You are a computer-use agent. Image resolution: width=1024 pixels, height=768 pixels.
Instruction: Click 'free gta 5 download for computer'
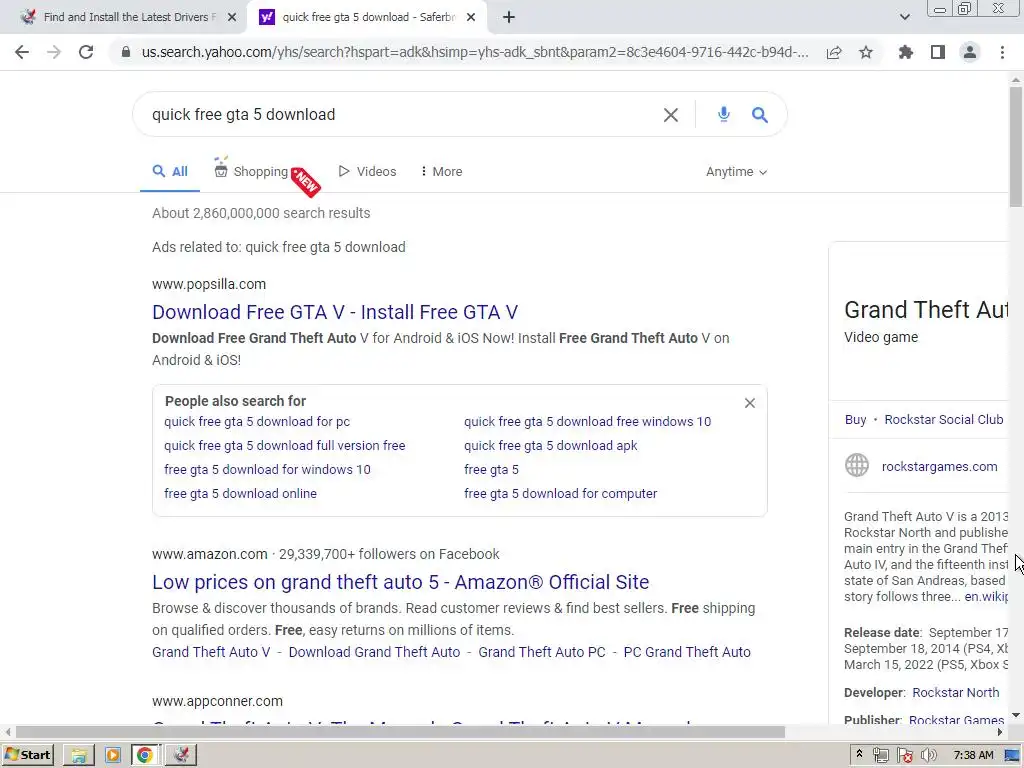pos(560,494)
